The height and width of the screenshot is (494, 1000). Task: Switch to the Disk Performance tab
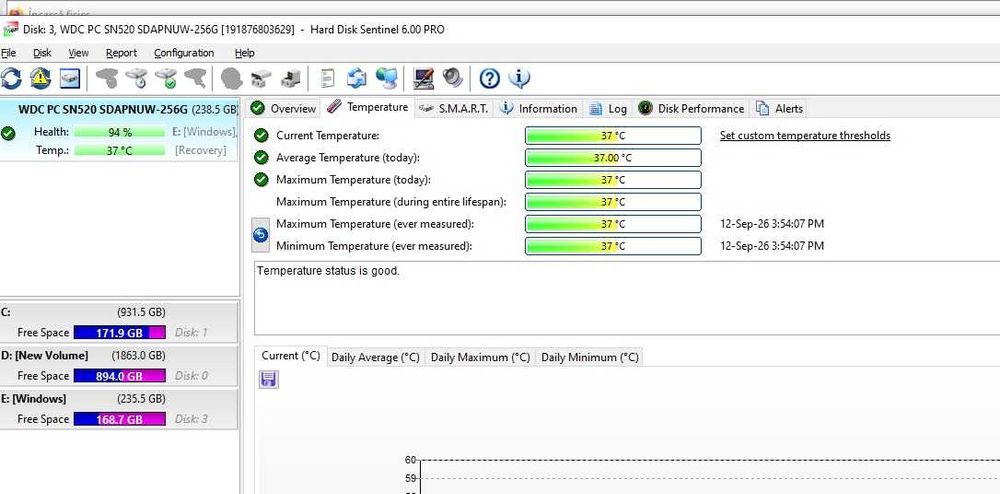click(691, 108)
